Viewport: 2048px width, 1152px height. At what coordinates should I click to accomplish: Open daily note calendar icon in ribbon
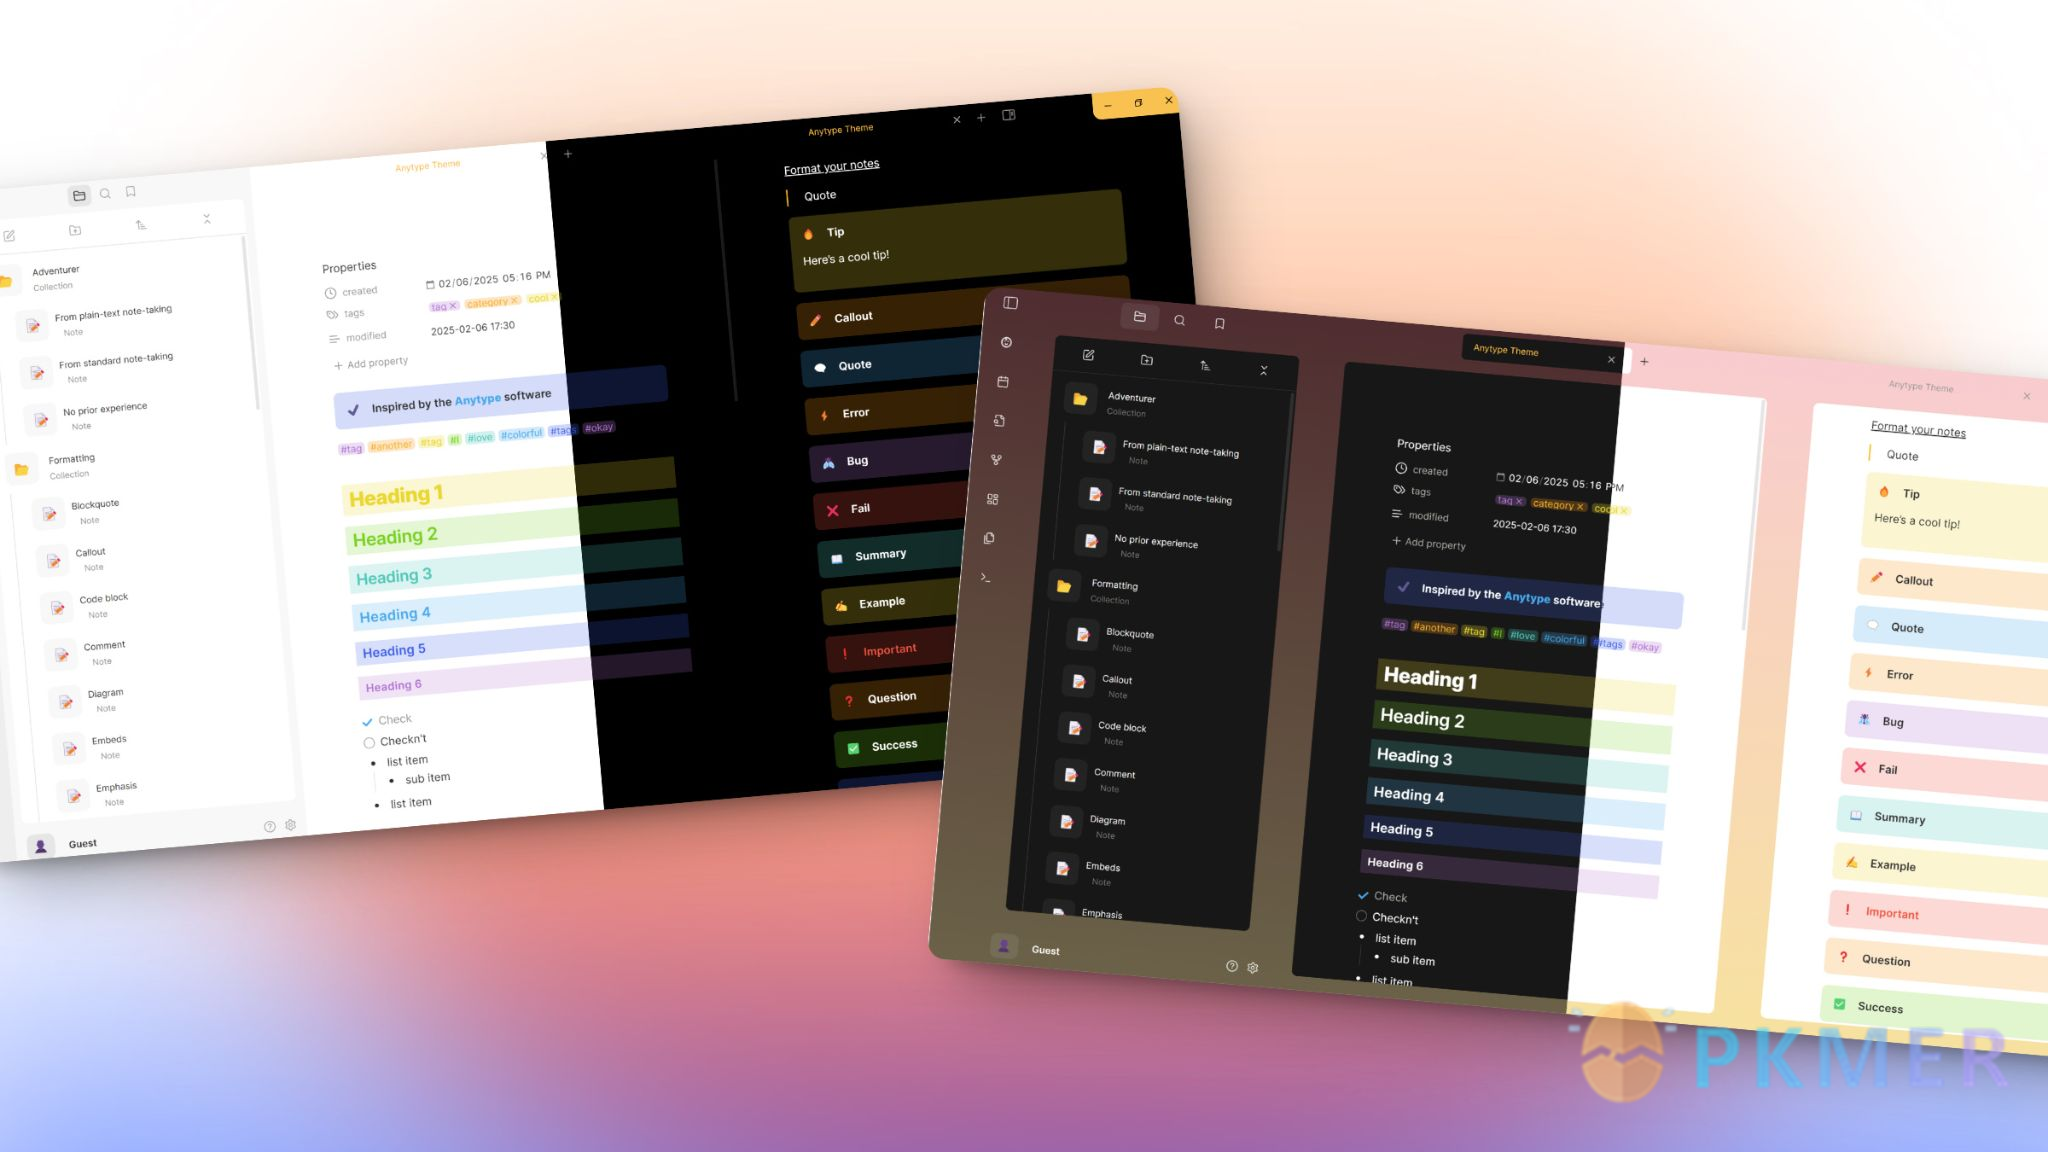(1003, 382)
